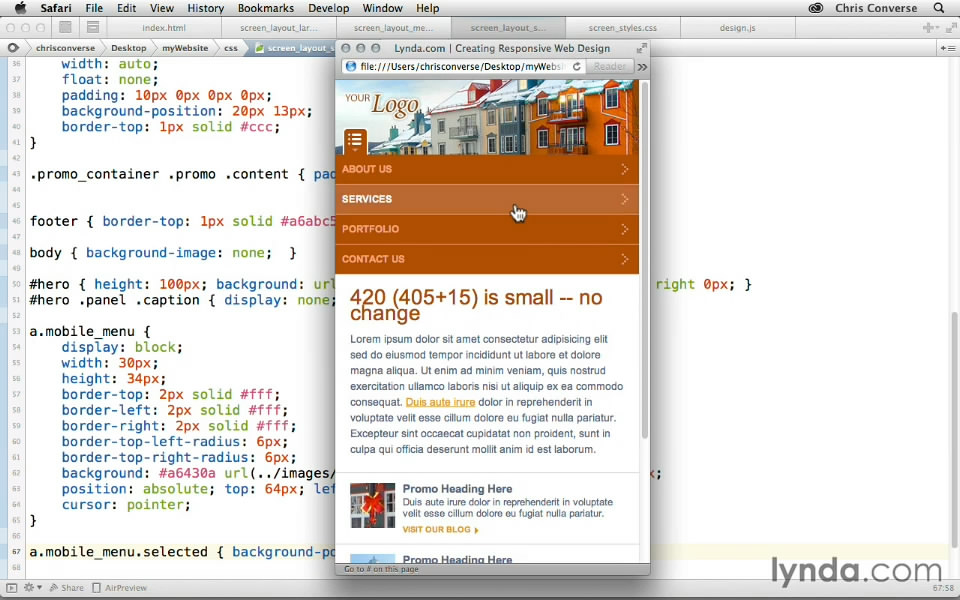
Task: Open the Help menu
Action: (x=427, y=8)
